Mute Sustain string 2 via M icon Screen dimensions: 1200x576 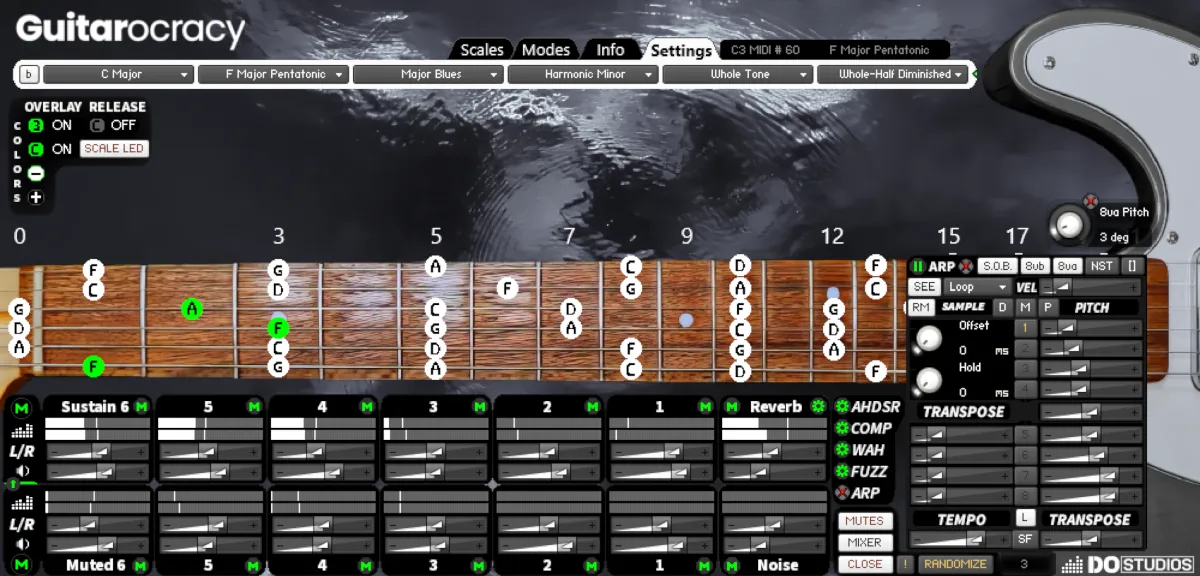click(593, 406)
